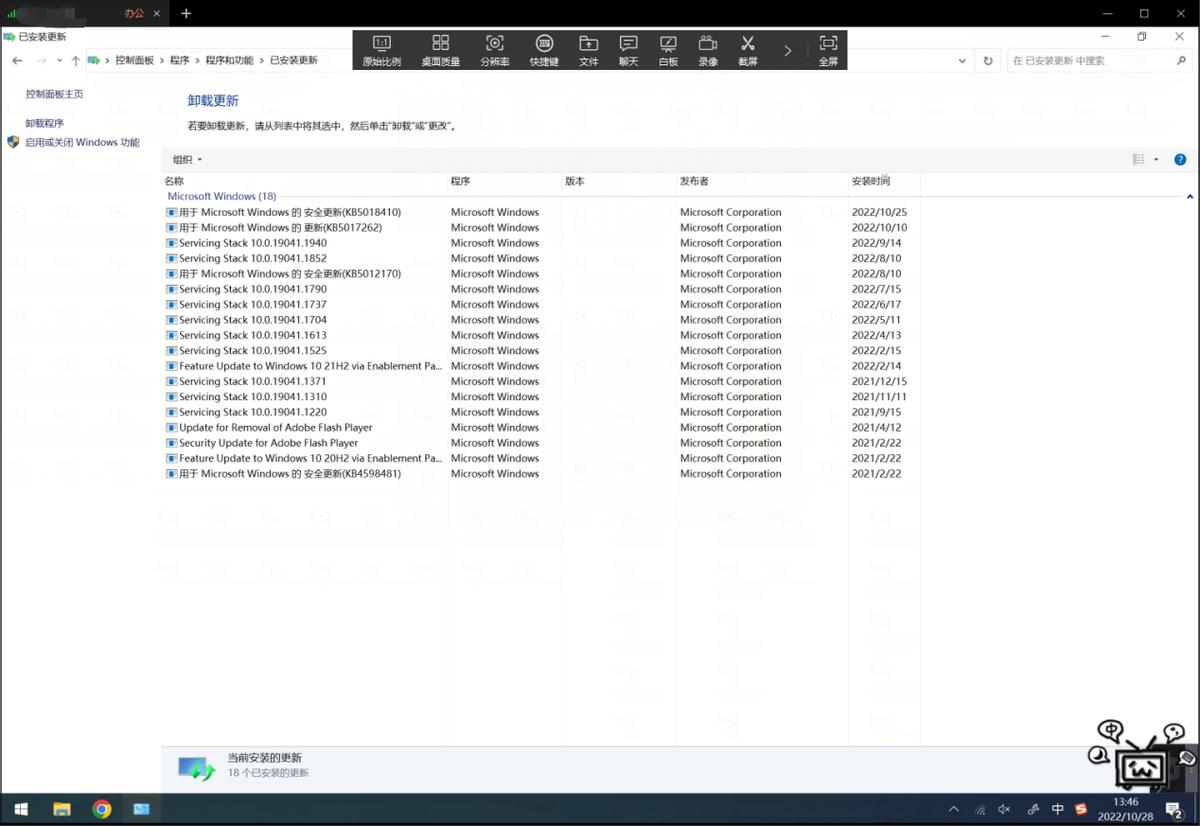Image resolution: width=1200 pixels, height=826 pixels.
Task: Start 录像 screen recording
Action: (x=708, y=50)
